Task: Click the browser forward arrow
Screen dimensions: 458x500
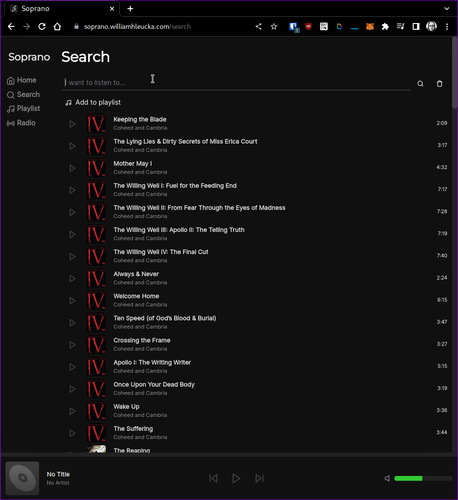Action: pos(26,27)
